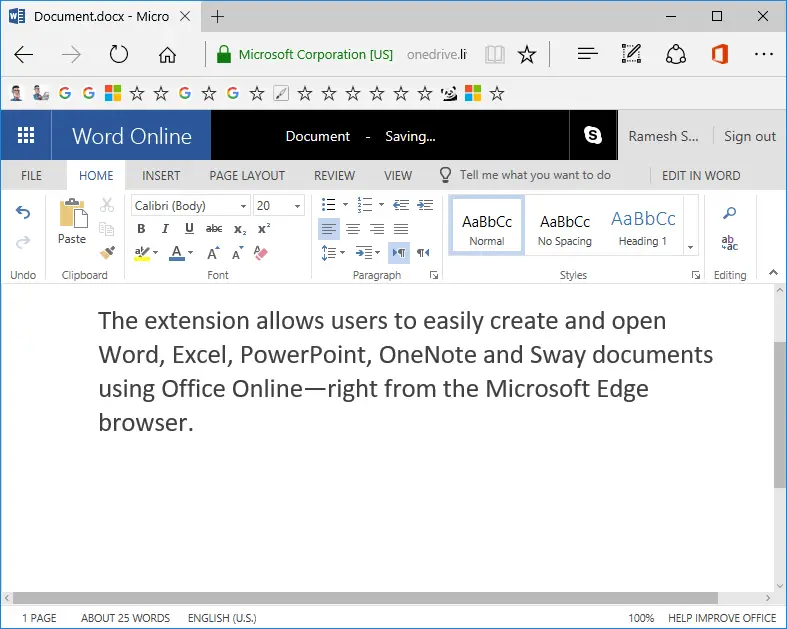Open text highlight color dropdown arrow
Image resolution: width=787 pixels, height=629 pixels.
coord(156,253)
